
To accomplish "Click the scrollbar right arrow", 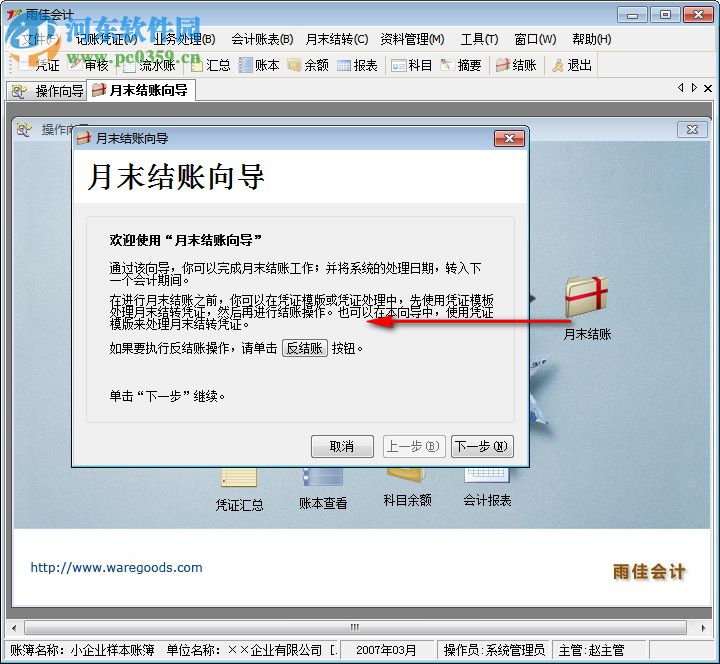I will 703,628.
